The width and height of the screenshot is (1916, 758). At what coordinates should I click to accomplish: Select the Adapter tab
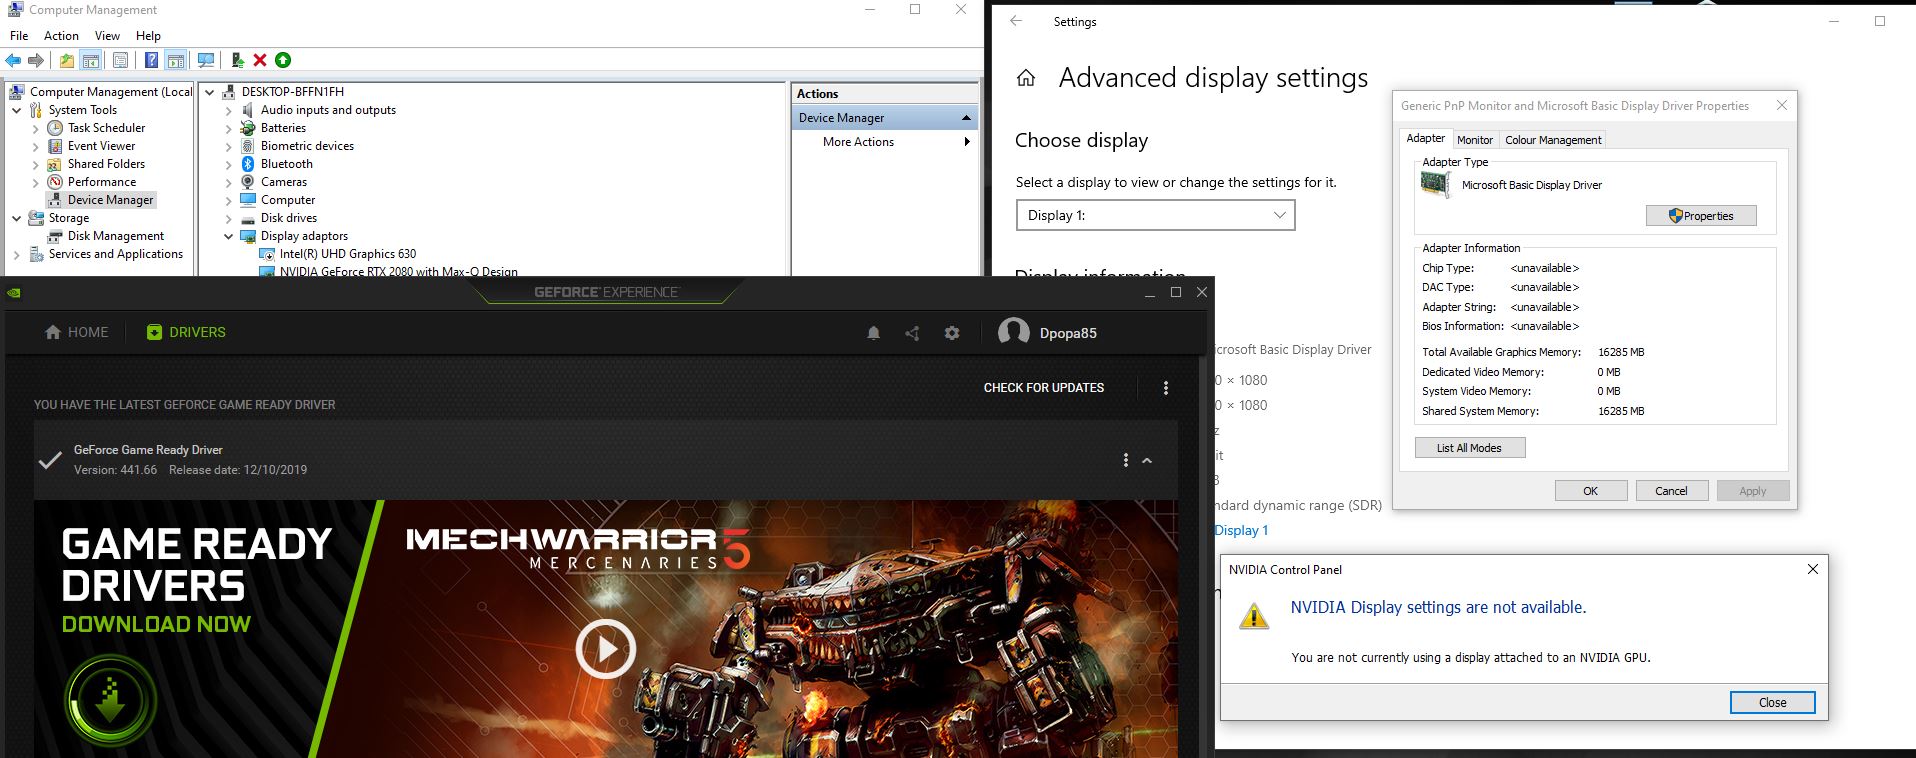click(1425, 139)
